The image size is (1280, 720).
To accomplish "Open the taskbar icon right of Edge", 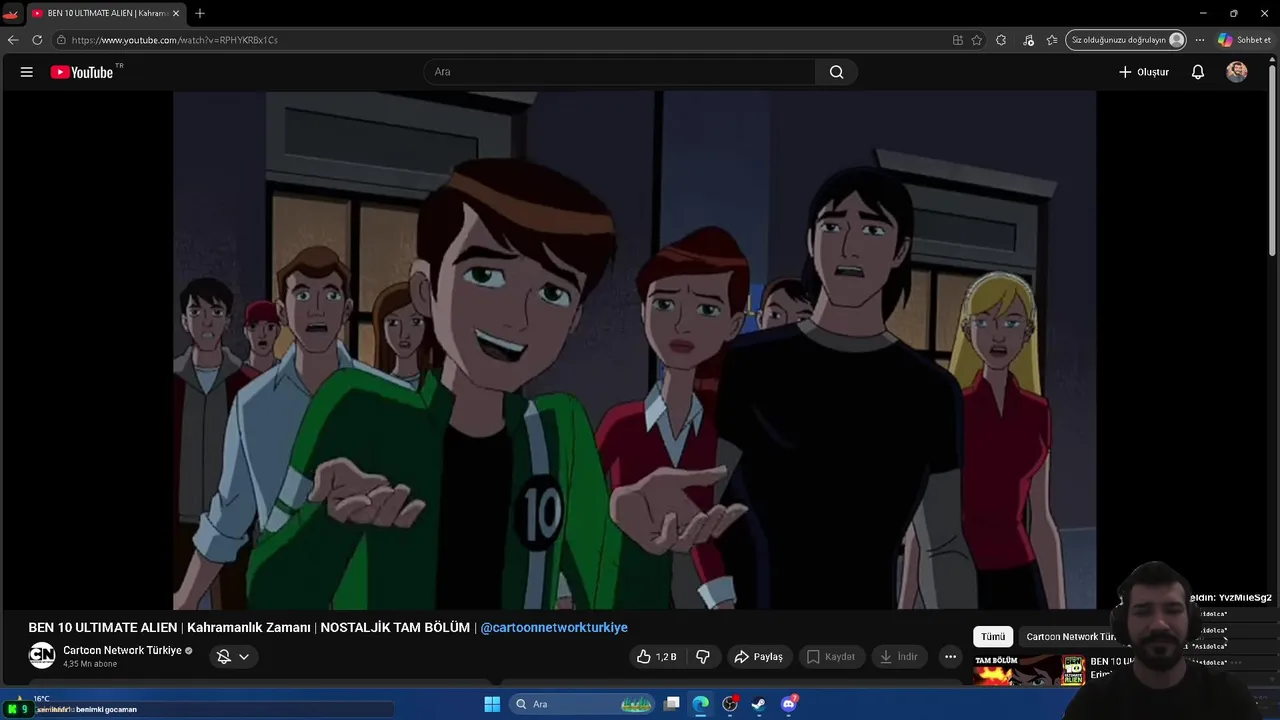I will [x=730, y=704].
